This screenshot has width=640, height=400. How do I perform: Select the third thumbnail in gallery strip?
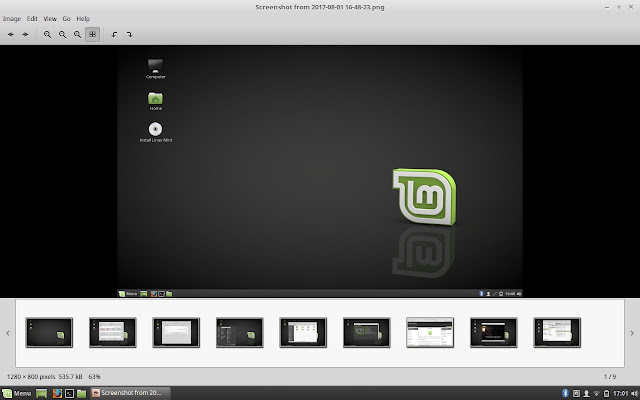click(x=176, y=333)
